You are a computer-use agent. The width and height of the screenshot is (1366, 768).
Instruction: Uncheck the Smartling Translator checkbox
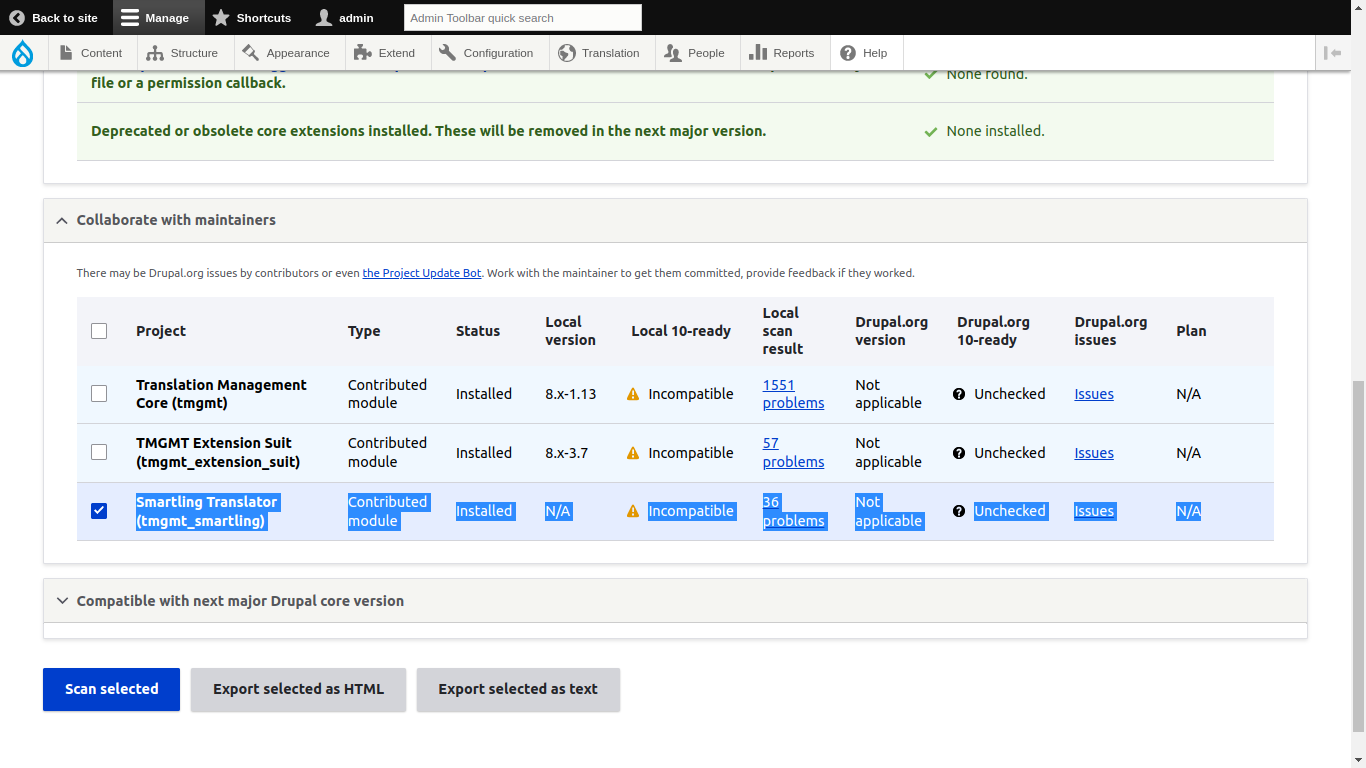(99, 511)
